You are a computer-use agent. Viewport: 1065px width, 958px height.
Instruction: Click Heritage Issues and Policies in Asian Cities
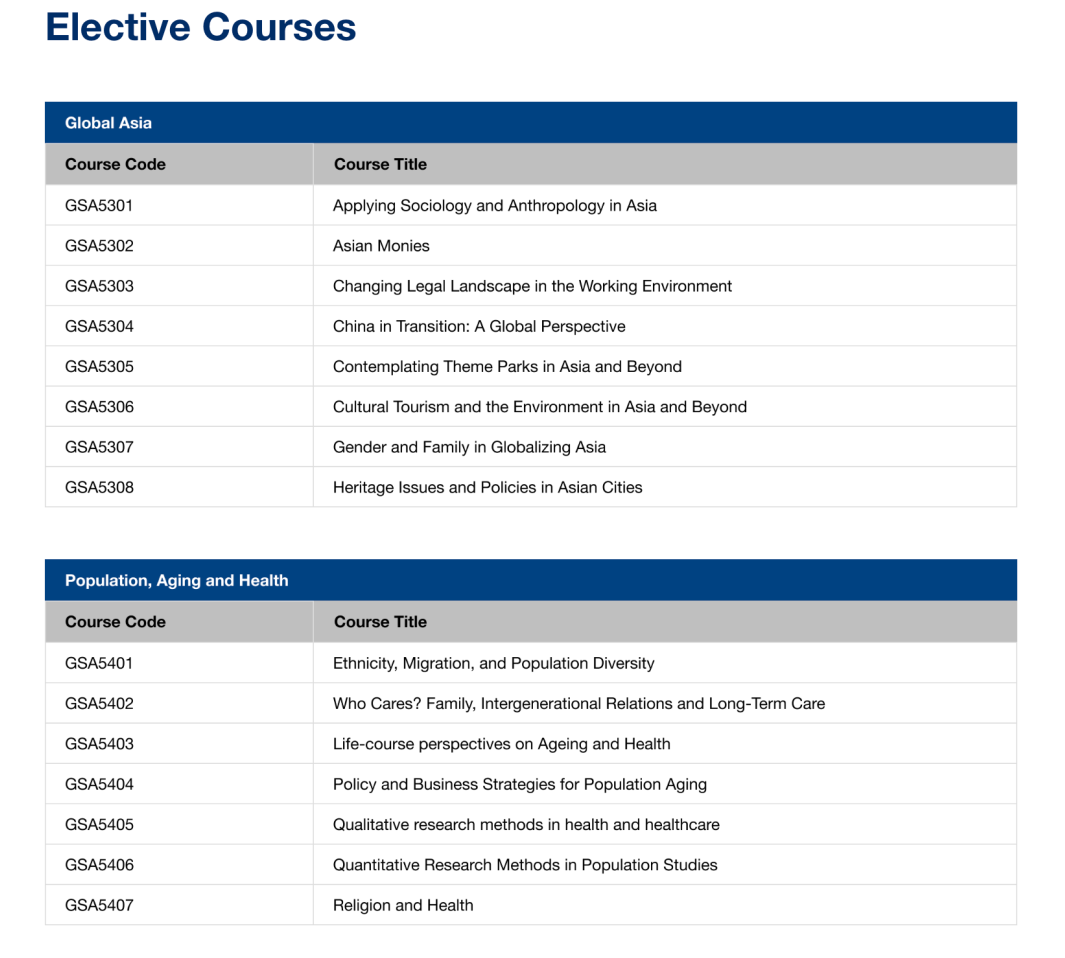(x=487, y=487)
